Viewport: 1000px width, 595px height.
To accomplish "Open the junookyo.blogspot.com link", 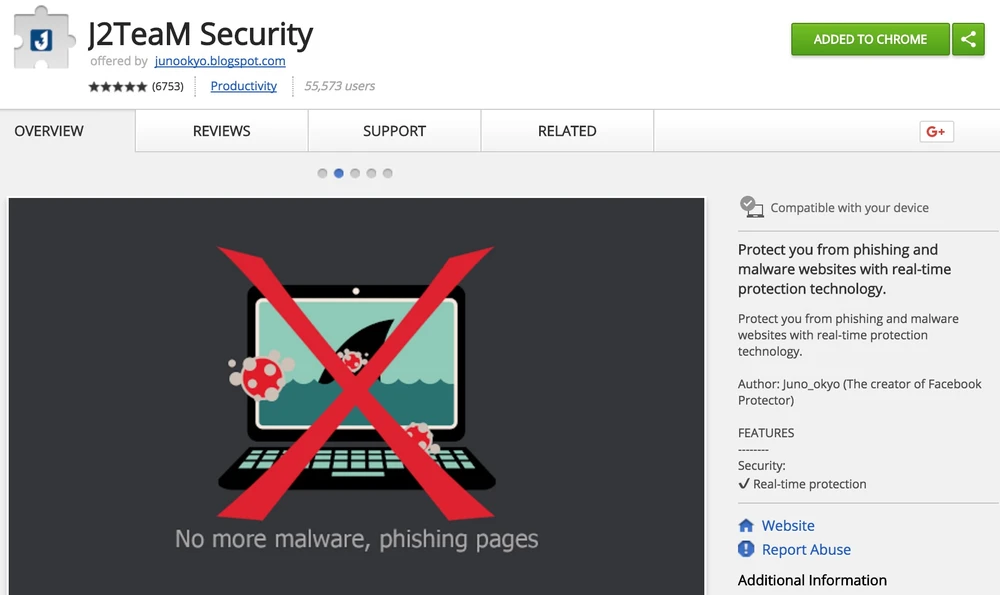I will click(x=220, y=61).
